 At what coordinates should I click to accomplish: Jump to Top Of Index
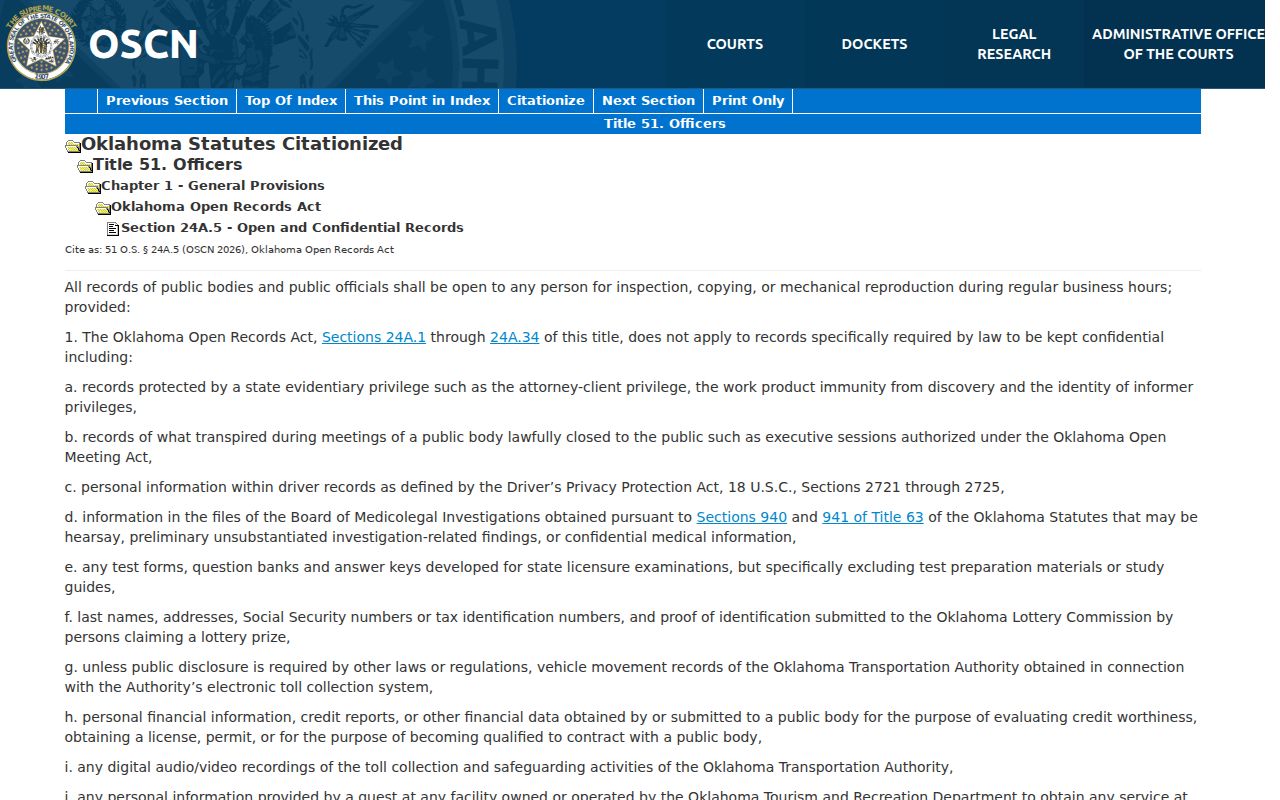pos(291,100)
